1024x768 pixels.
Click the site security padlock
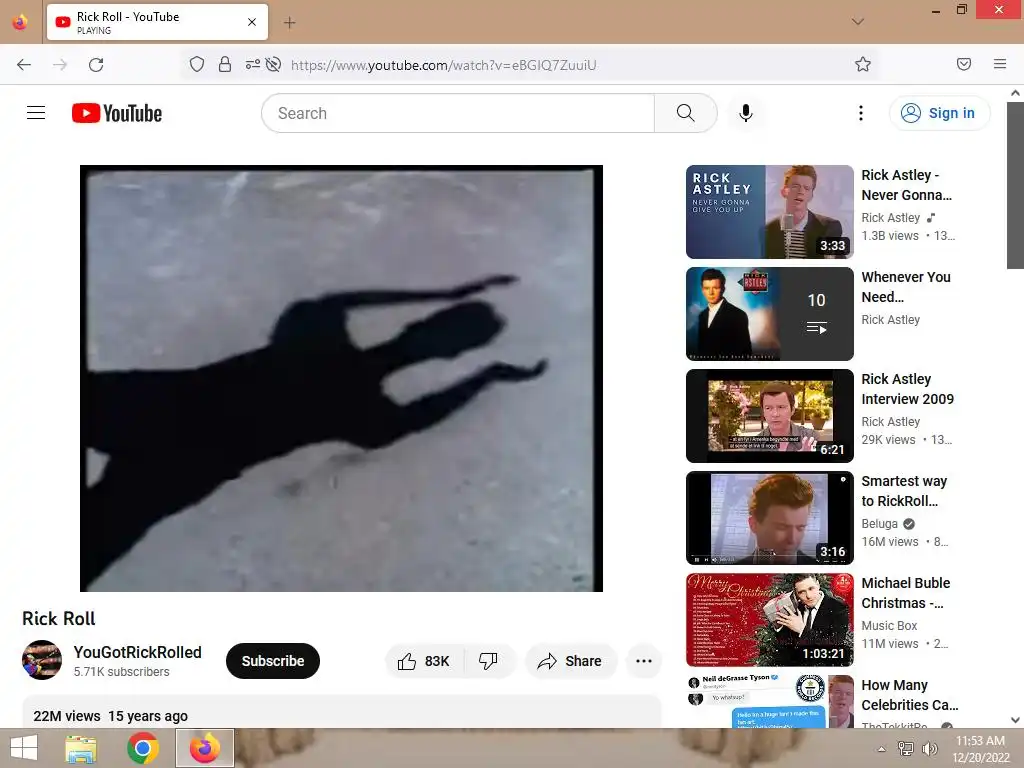pos(225,64)
